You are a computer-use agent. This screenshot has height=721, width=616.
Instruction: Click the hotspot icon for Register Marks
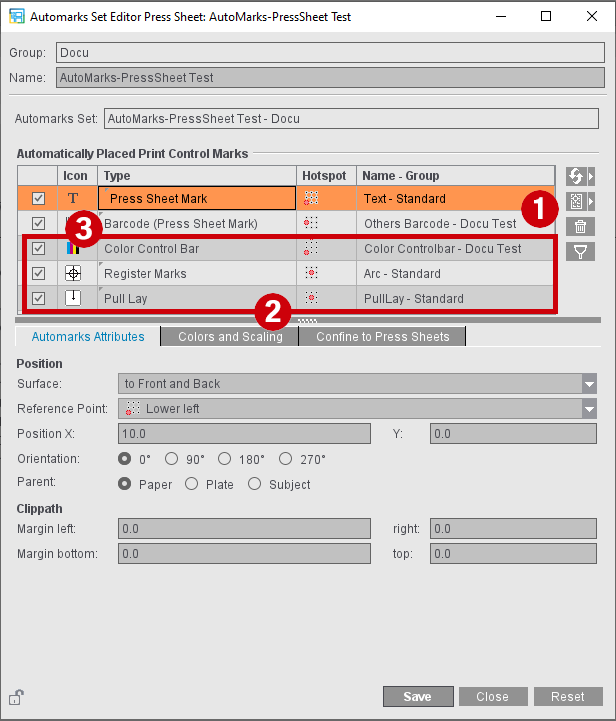pyautogui.click(x=311, y=273)
